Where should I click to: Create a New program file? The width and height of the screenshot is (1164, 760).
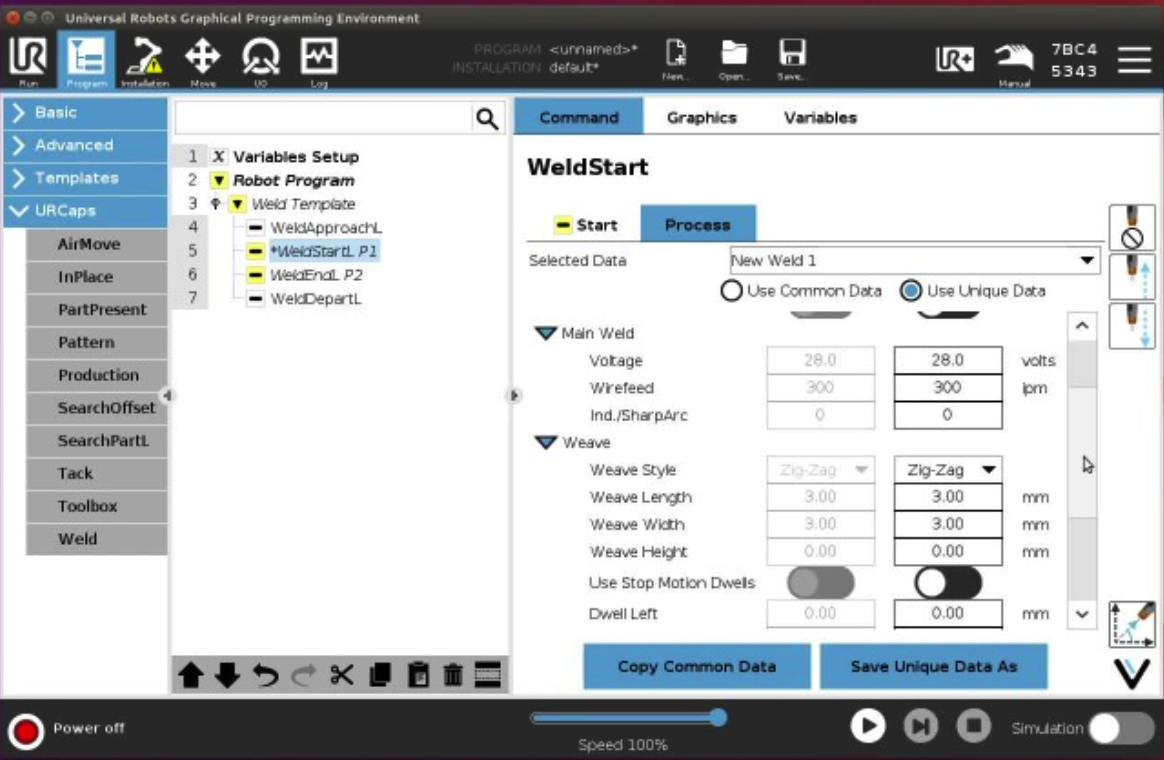point(676,59)
